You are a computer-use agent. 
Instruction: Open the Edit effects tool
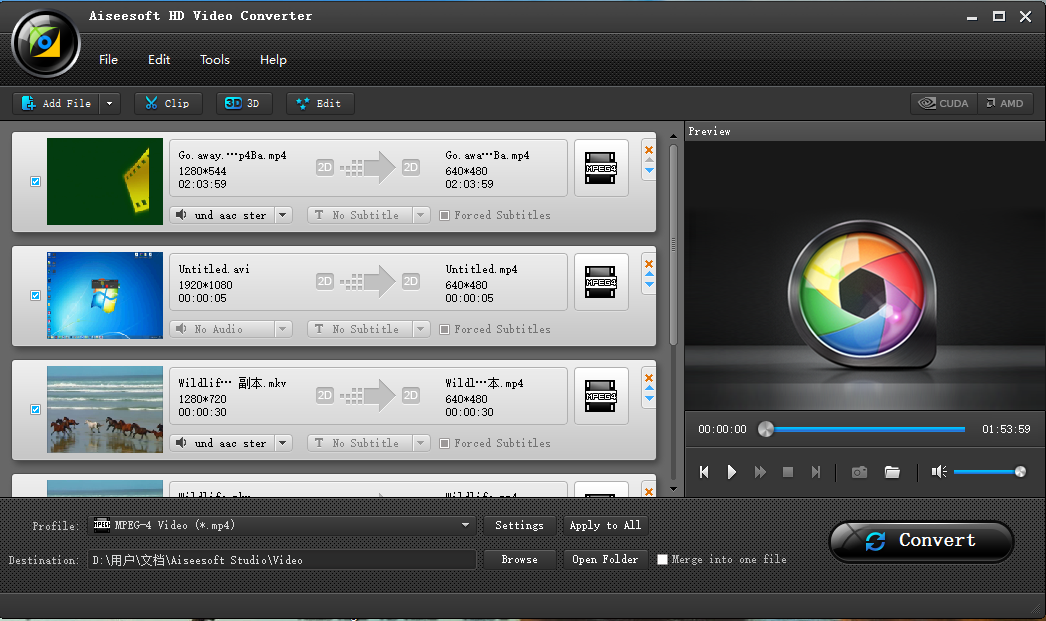click(x=320, y=103)
